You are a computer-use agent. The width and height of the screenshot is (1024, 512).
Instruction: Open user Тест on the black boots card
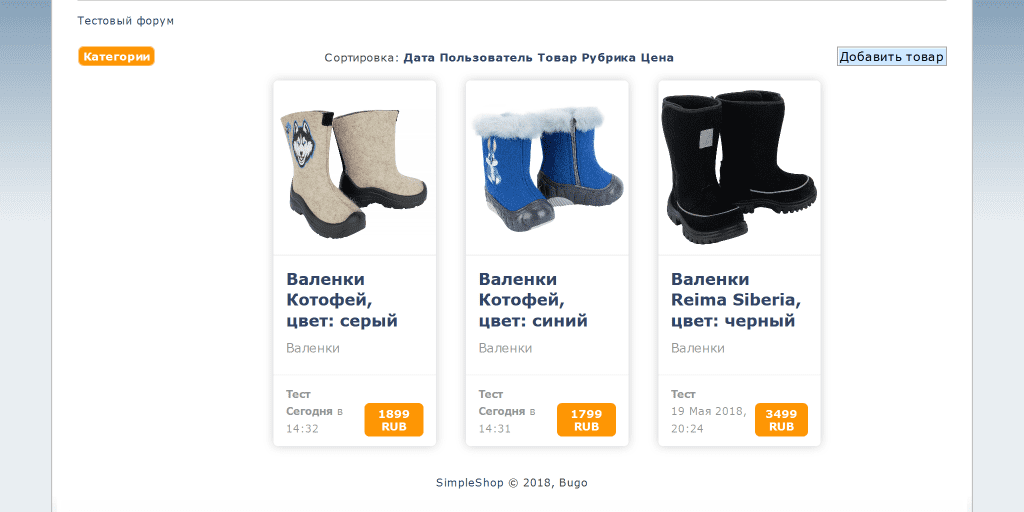coord(683,394)
